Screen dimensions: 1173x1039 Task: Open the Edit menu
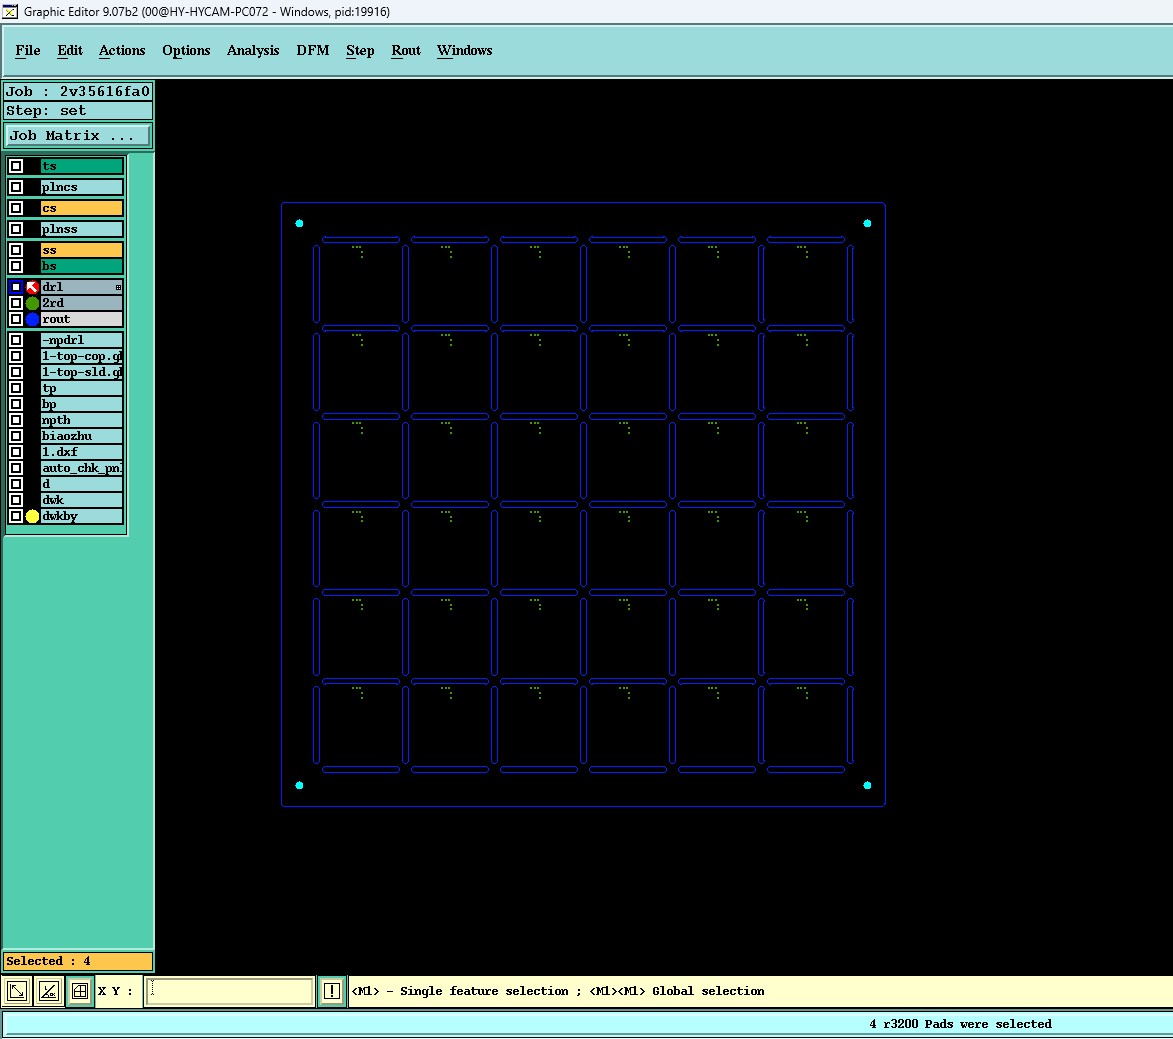pos(70,50)
